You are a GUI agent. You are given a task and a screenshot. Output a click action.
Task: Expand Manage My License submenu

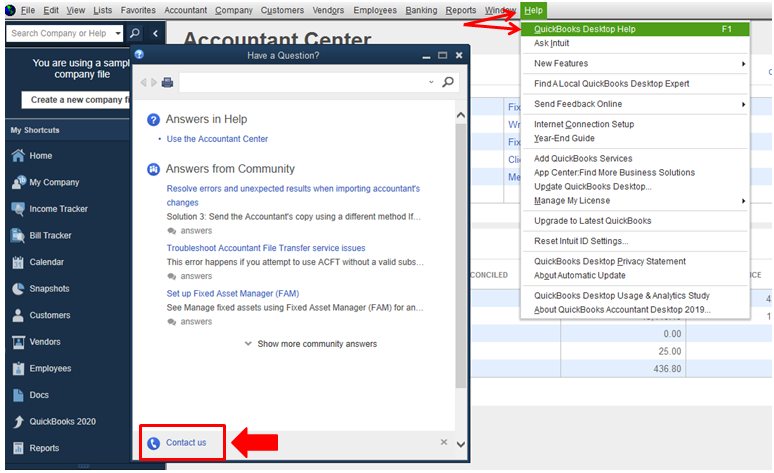click(743, 201)
